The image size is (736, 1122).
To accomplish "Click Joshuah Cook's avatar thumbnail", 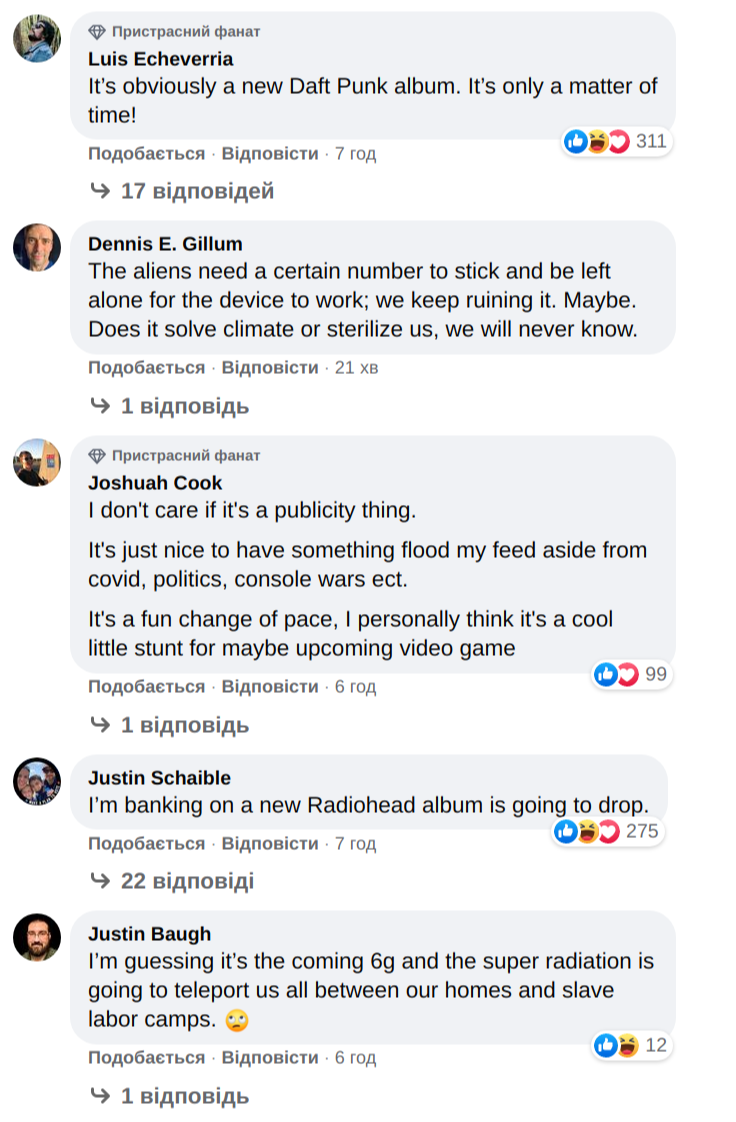I will (x=37, y=462).
